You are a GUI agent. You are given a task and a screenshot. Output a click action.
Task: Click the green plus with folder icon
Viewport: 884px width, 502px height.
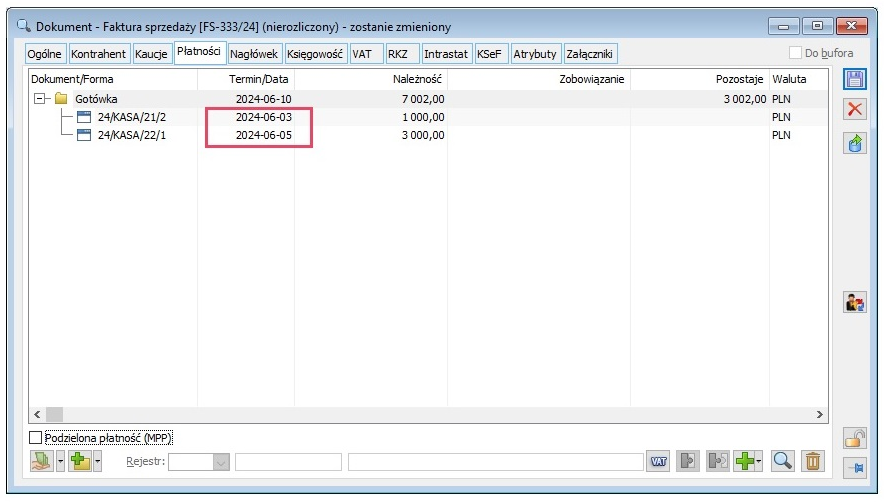point(80,461)
